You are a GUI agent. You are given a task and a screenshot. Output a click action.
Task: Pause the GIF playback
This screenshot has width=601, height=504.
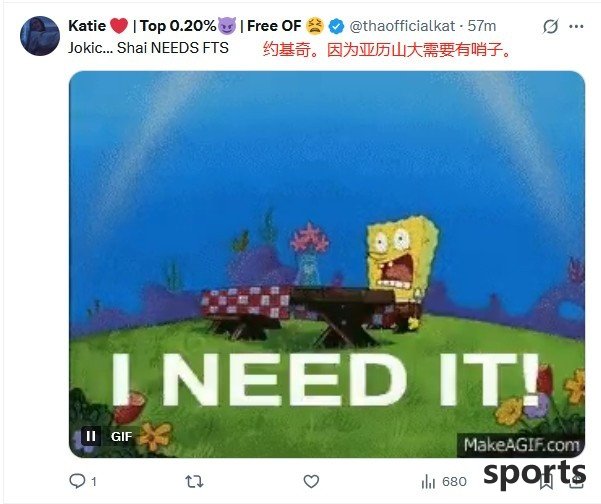(x=91, y=436)
